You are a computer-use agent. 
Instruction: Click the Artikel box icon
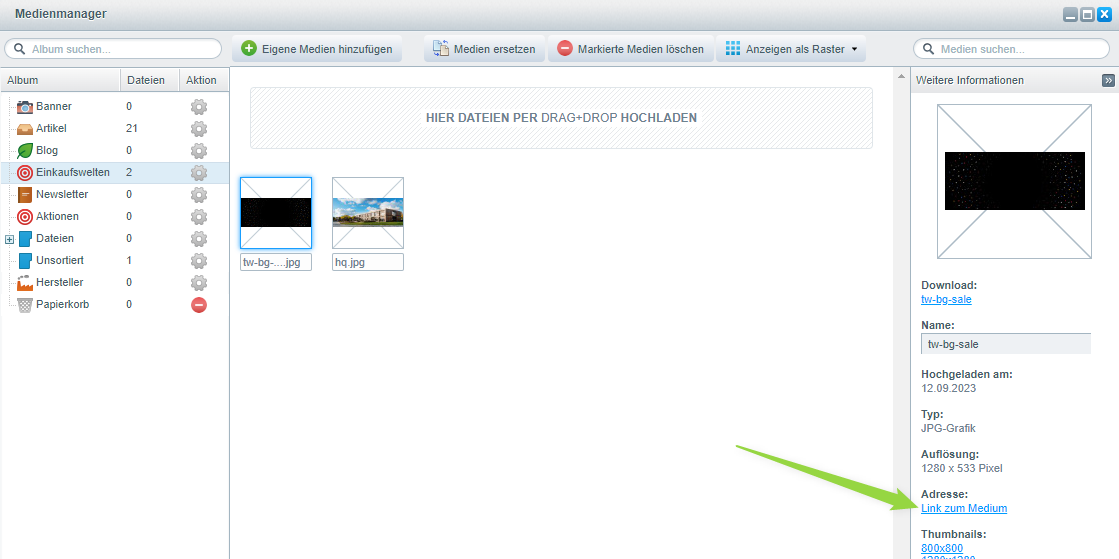(x=25, y=129)
